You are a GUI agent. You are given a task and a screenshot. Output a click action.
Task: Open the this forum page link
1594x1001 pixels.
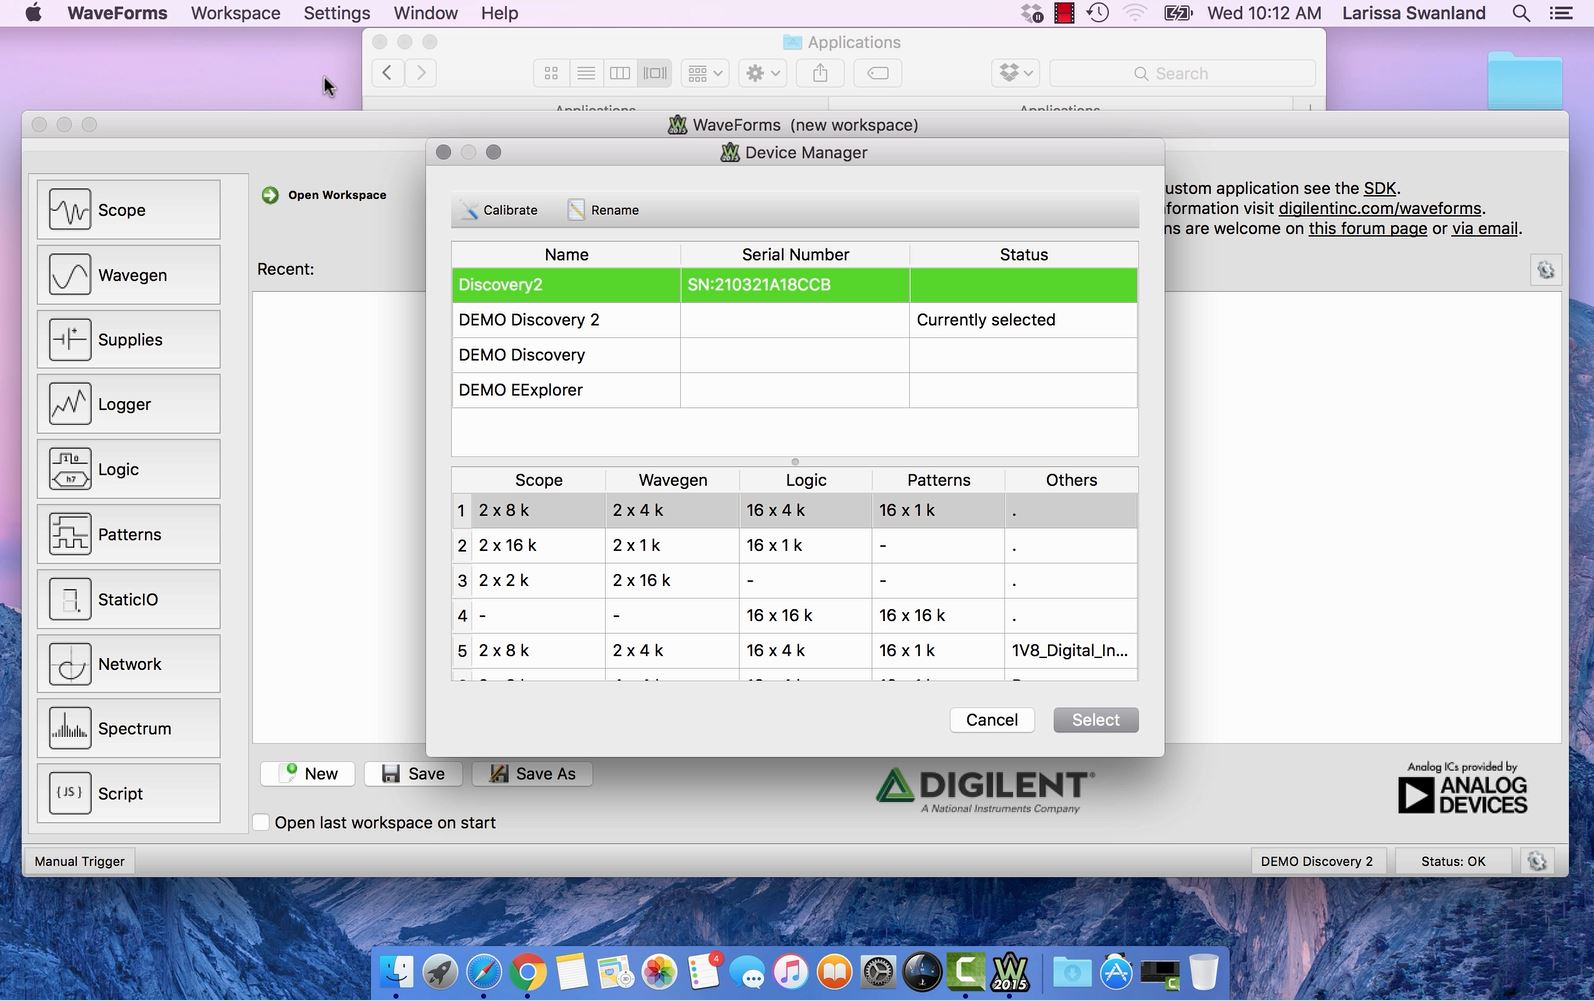[1368, 228]
